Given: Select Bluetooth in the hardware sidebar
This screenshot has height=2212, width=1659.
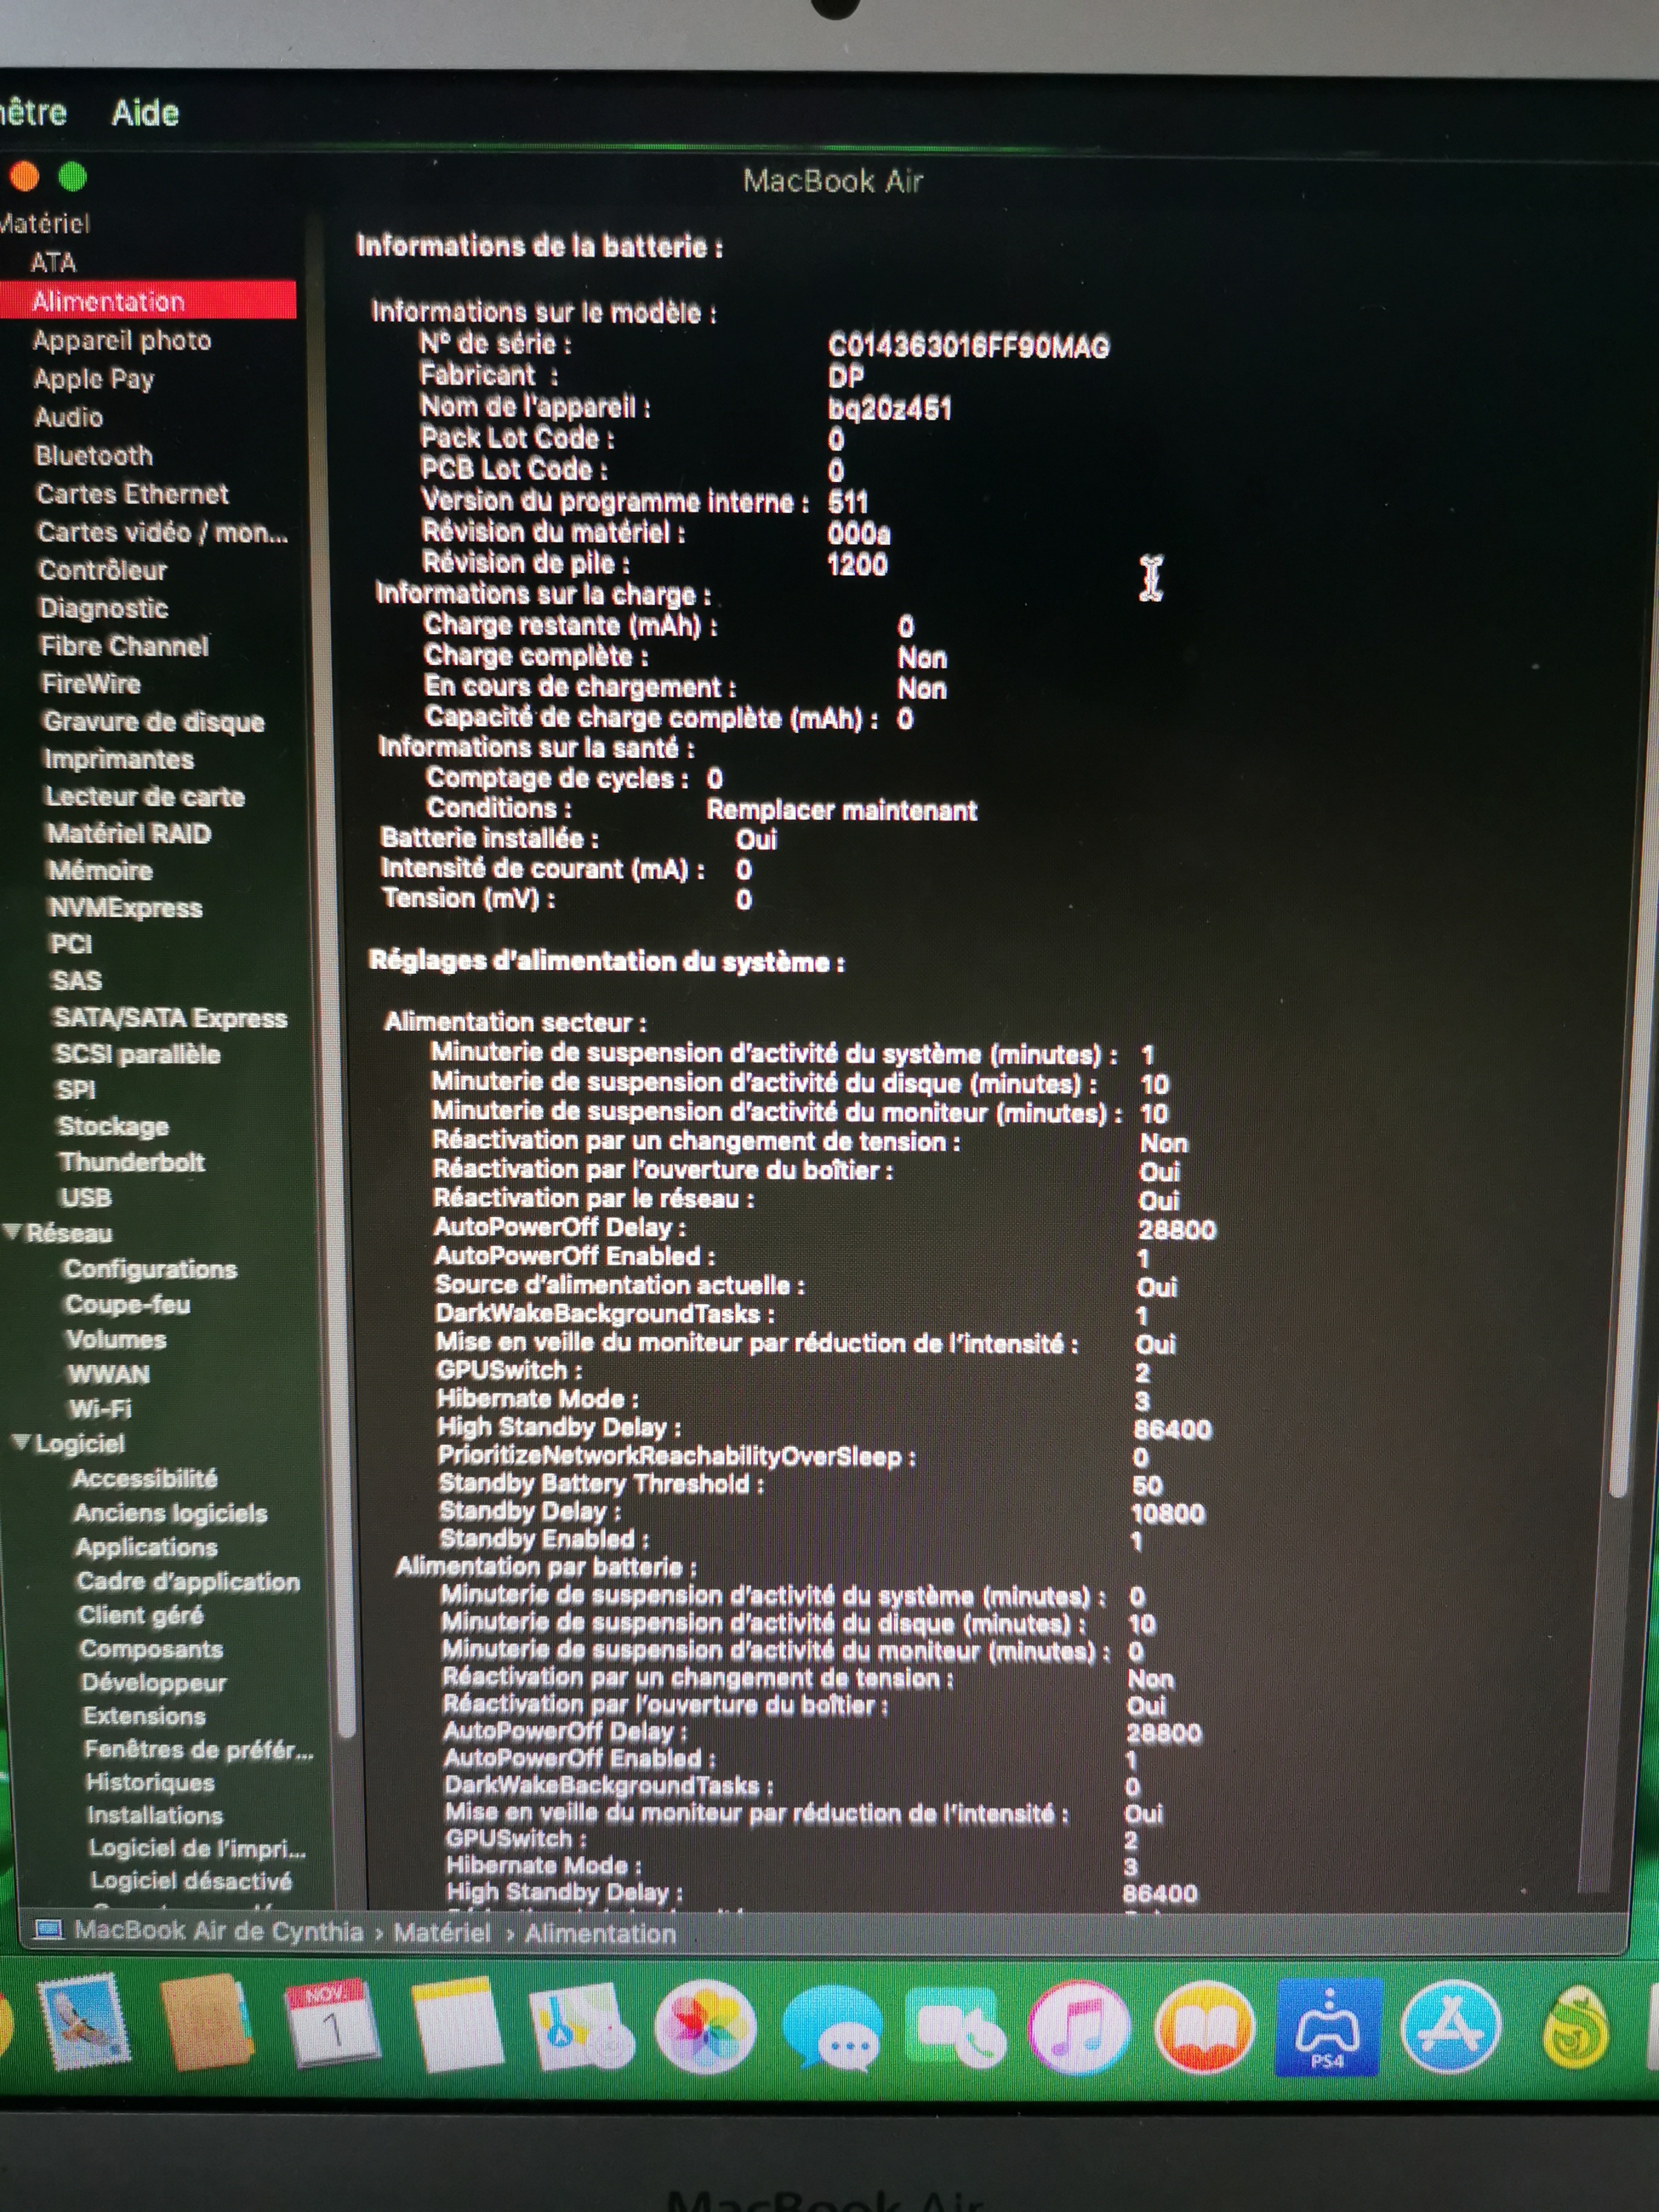Looking at the screenshot, I should click(x=94, y=455).
